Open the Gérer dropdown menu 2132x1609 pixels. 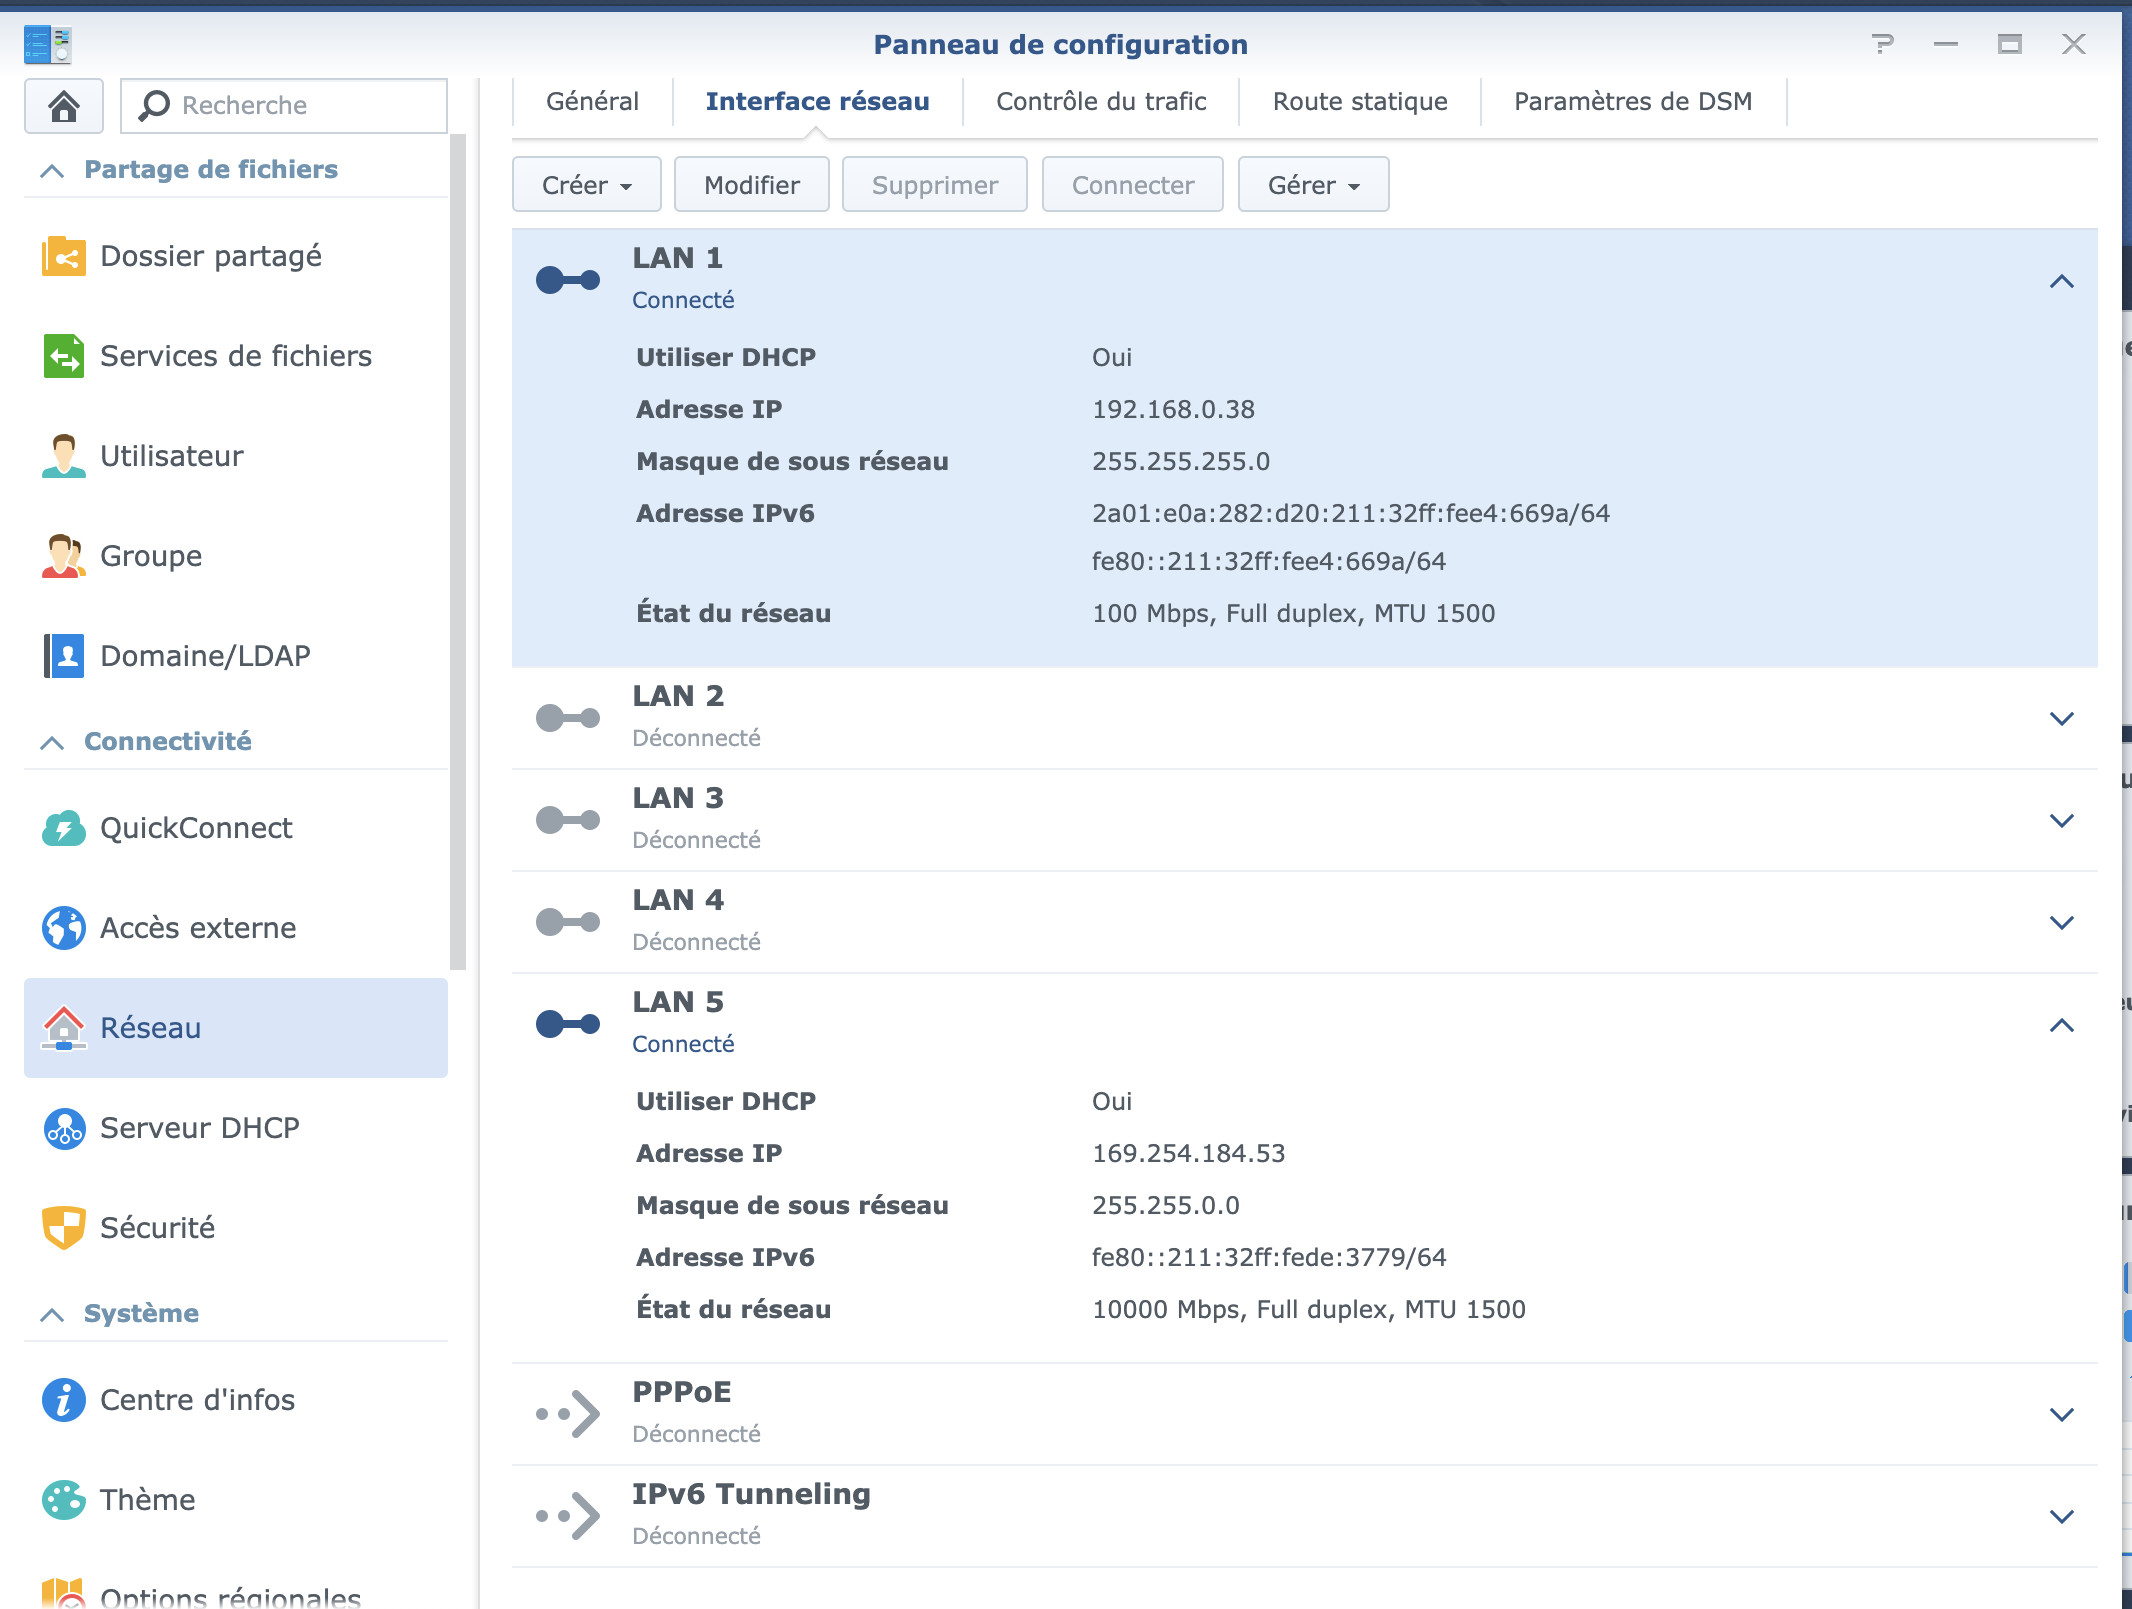tap(1312, 185)
